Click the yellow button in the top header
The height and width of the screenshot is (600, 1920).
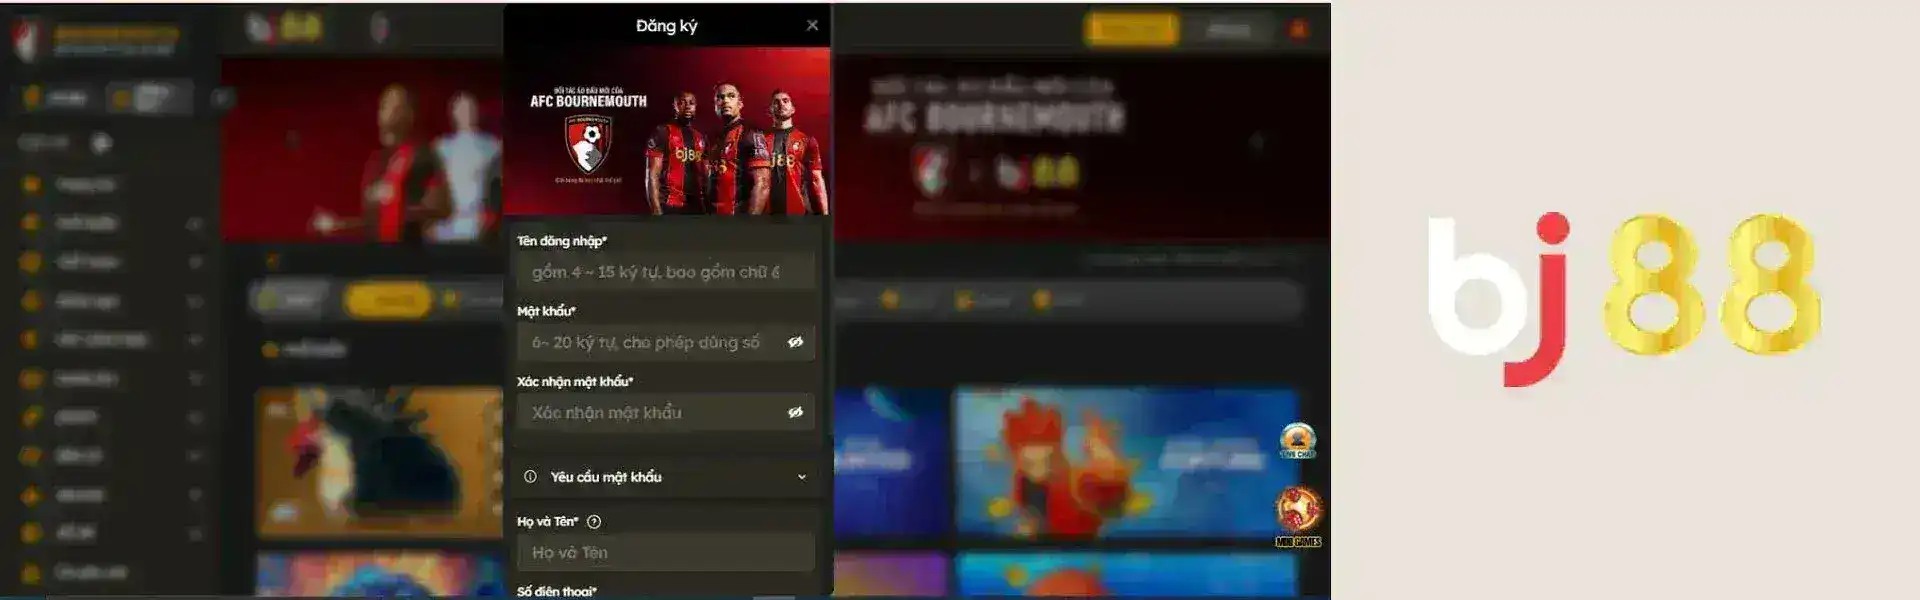pyautogui.click(x=1132, y=29)
